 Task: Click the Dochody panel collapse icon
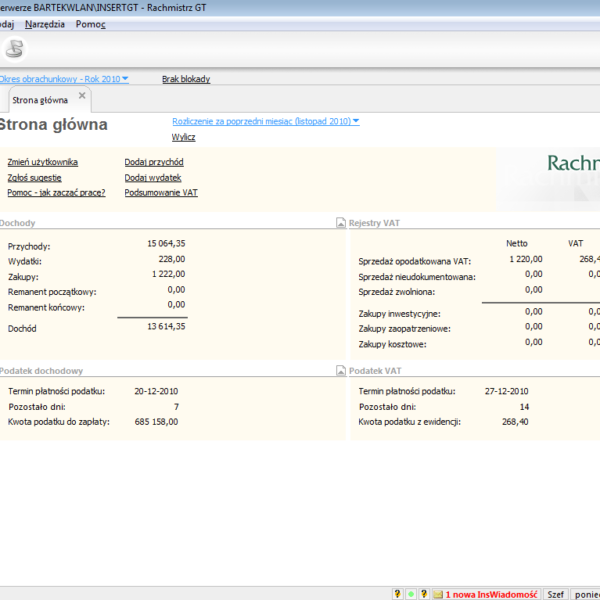pos(341,222)
